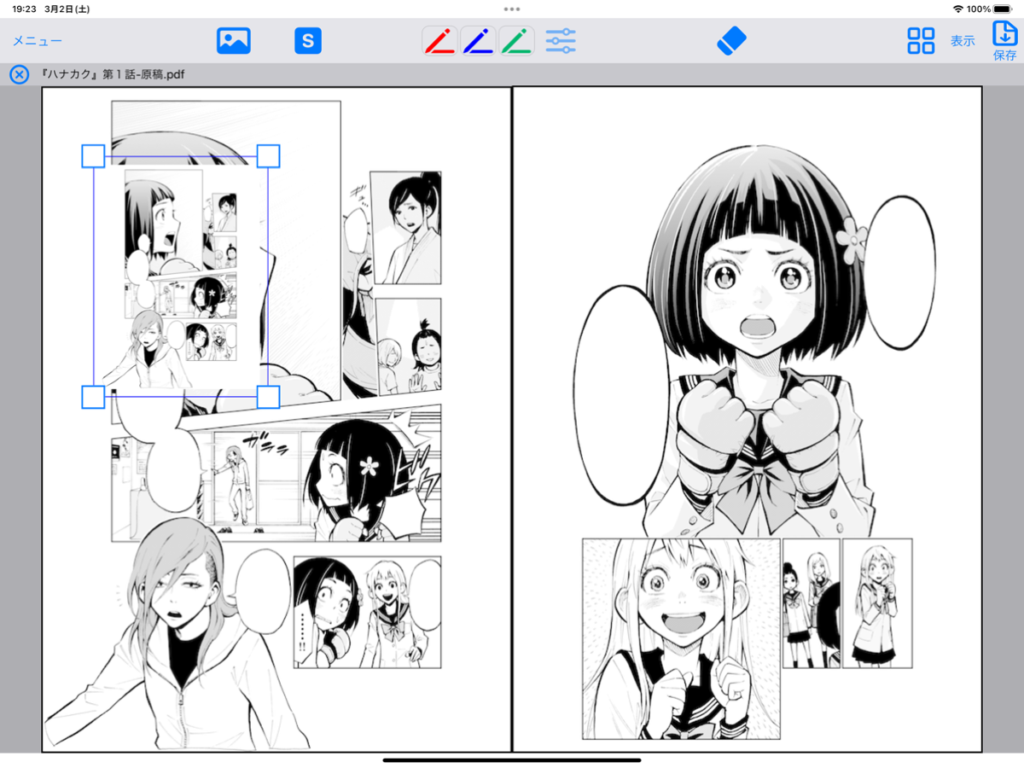
Task: Click the file name 『ハナカク』第1話-原稿.pdf
Action: [112, 74]
